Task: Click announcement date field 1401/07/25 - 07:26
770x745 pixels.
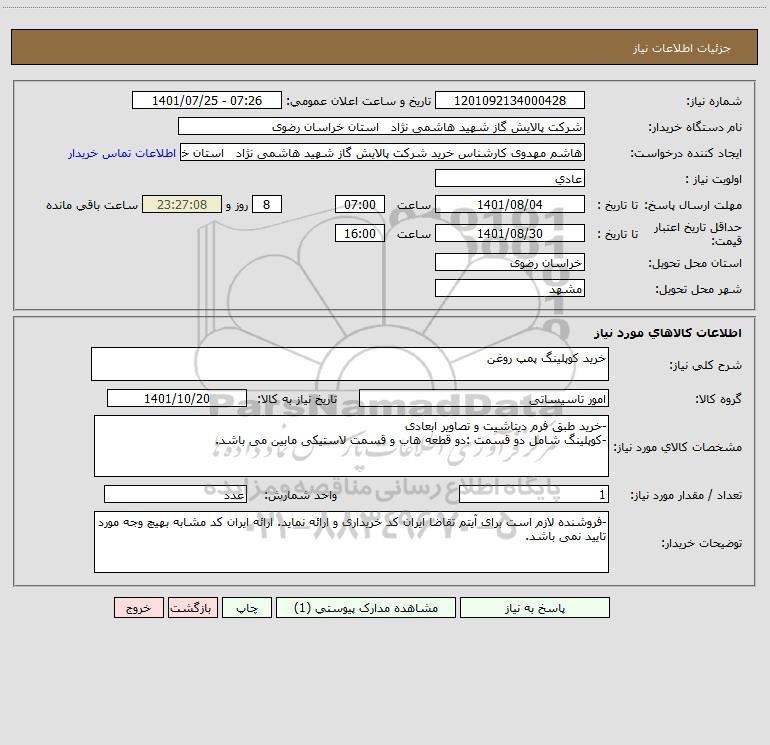Action: (x=207, y=101)
